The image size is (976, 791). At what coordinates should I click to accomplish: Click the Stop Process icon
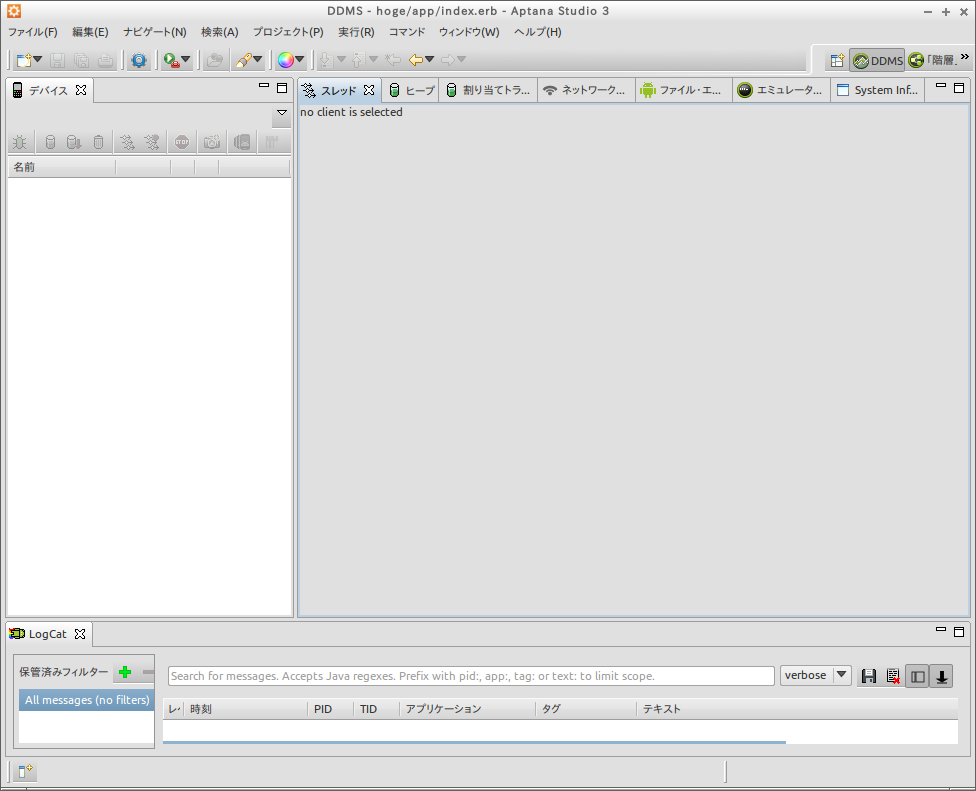pos(182,143)
